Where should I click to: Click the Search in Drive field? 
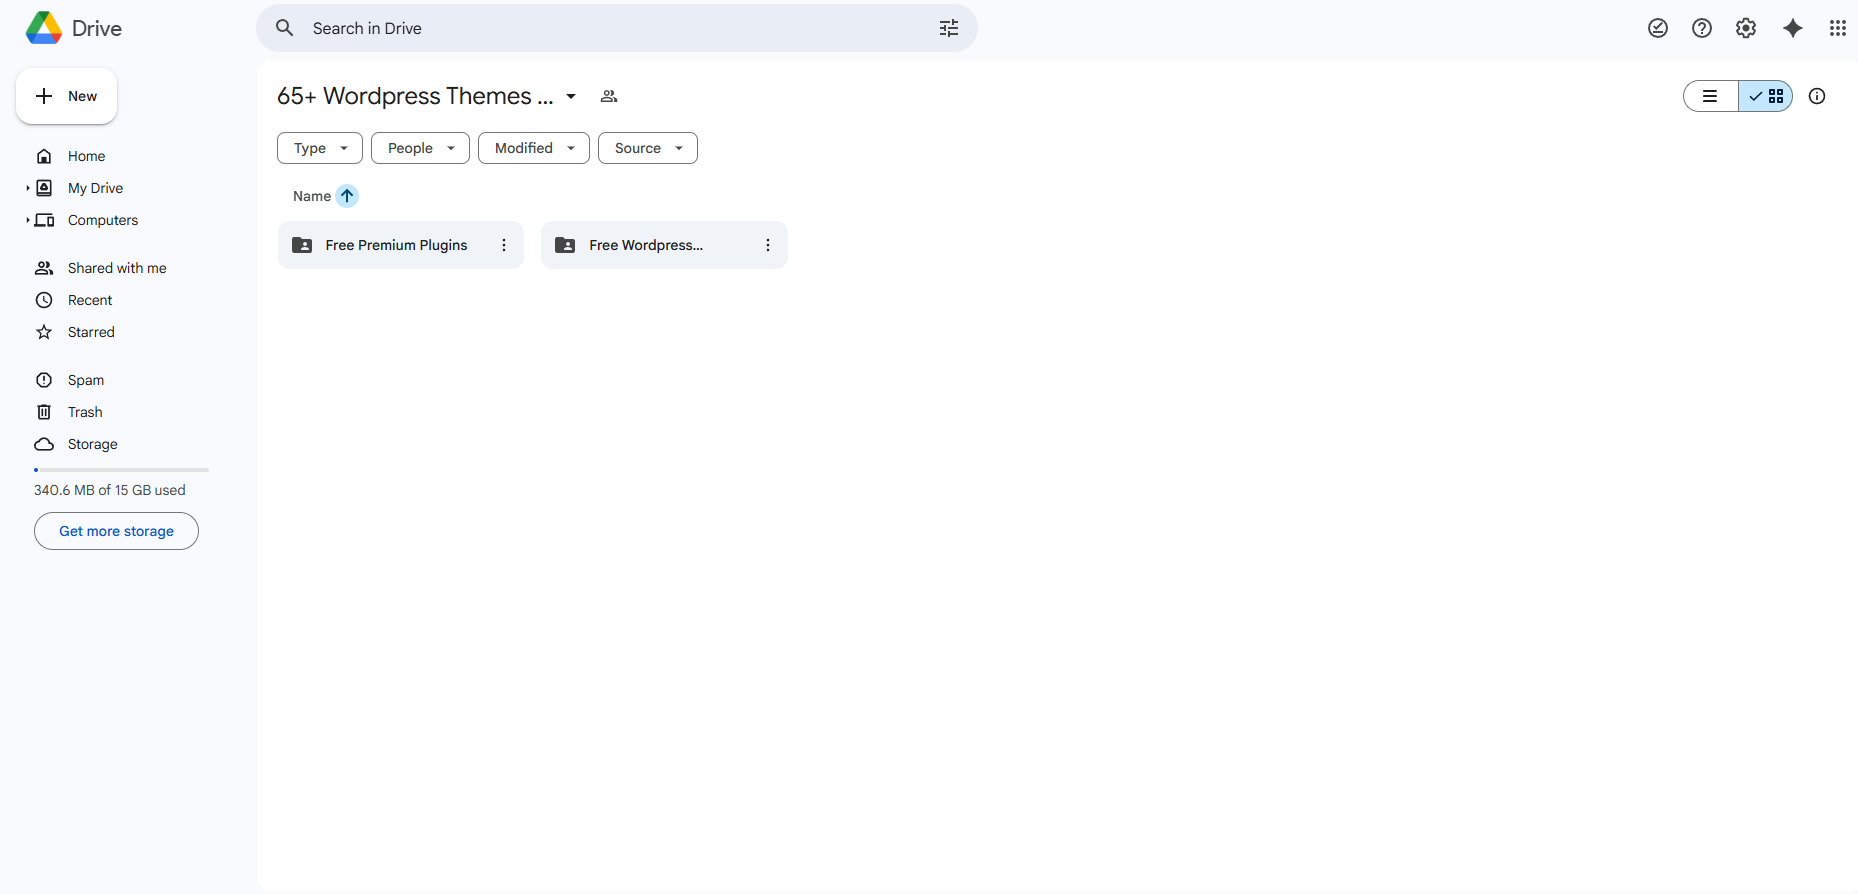pyautogui.click(x=617, y=28)
